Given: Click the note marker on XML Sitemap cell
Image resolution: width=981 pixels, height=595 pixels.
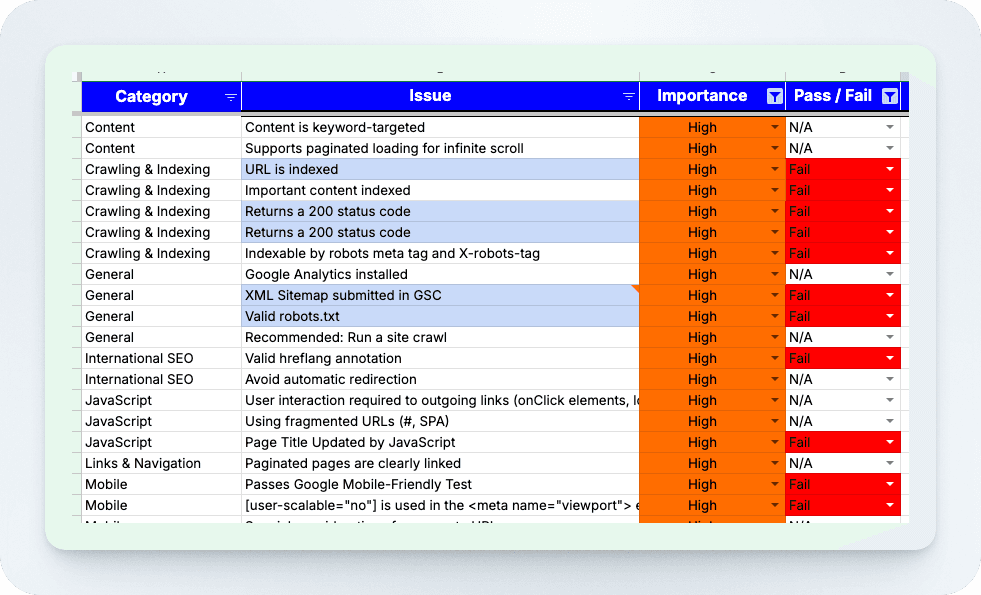Looking at the screenshot, I should [635, 288].
